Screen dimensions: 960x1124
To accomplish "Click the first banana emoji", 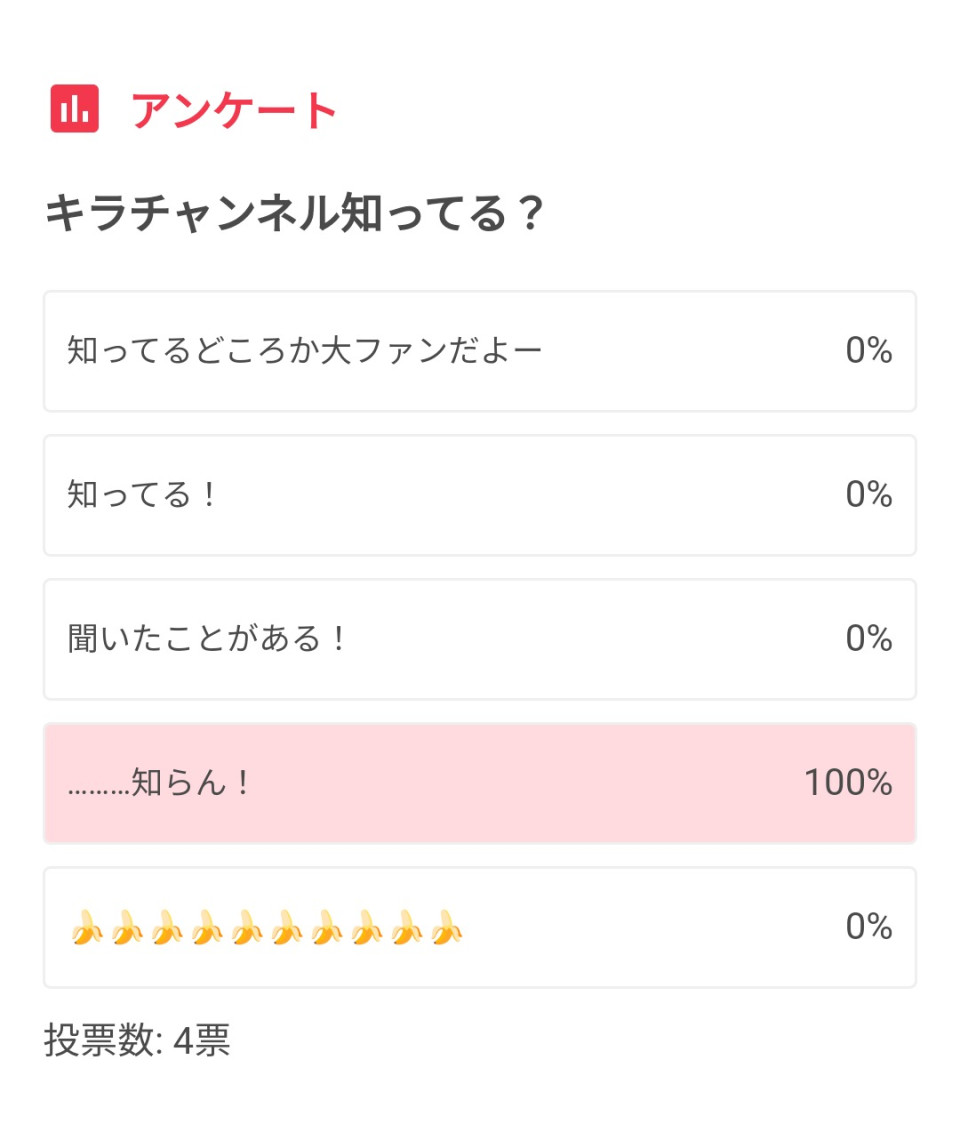I will pyautogui.click(x=87, y=927).
